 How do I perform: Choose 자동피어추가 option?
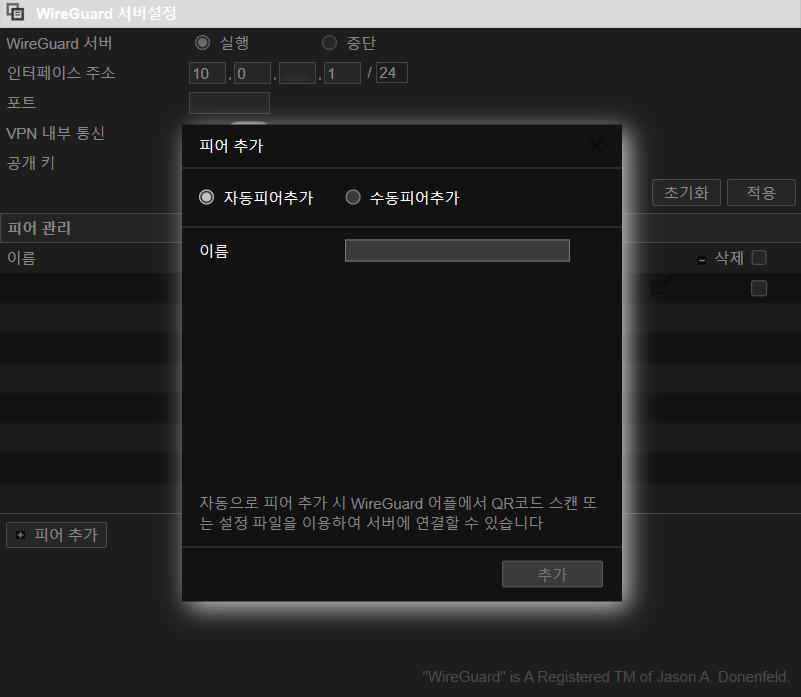coord(207,198)
